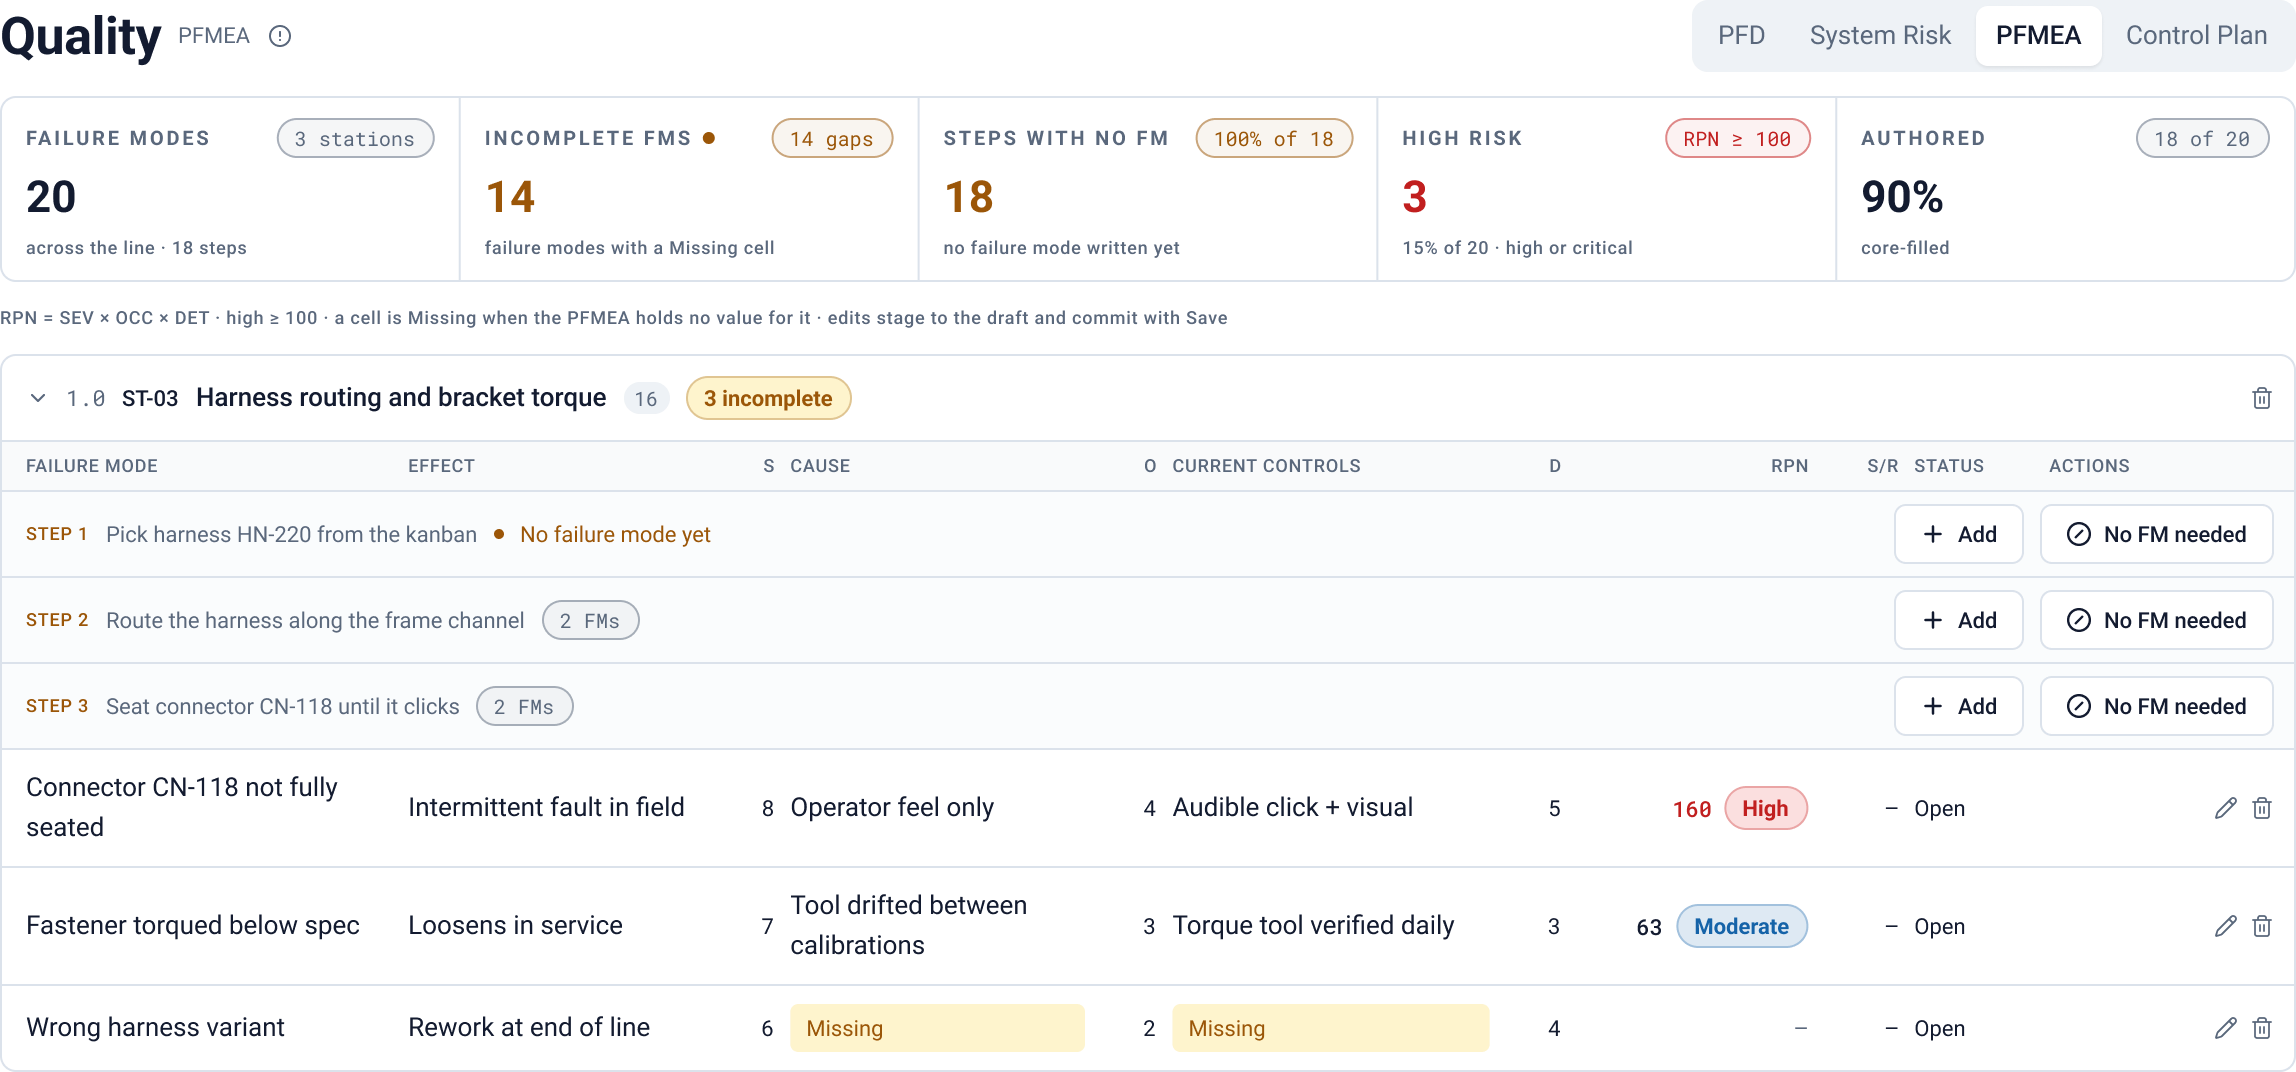This screenshot has height=1072, width=2296.
Task: Click 'No failure mode yet' text on Step 1
Action: (x=615, y=534)
